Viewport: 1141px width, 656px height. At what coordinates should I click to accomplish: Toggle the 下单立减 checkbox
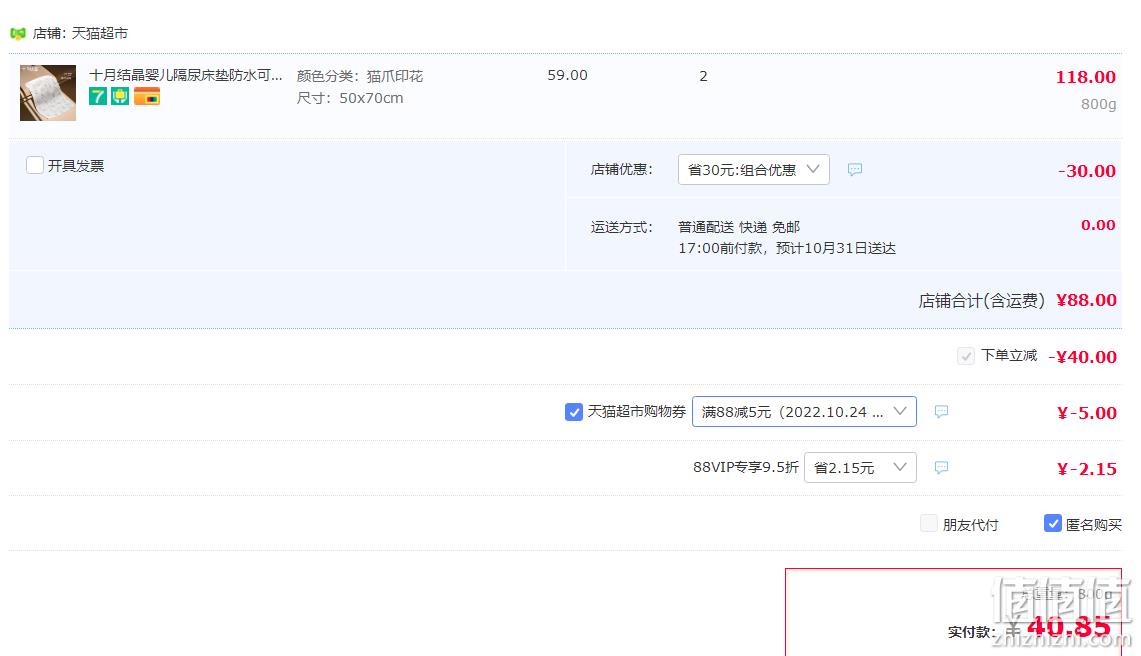966,356
